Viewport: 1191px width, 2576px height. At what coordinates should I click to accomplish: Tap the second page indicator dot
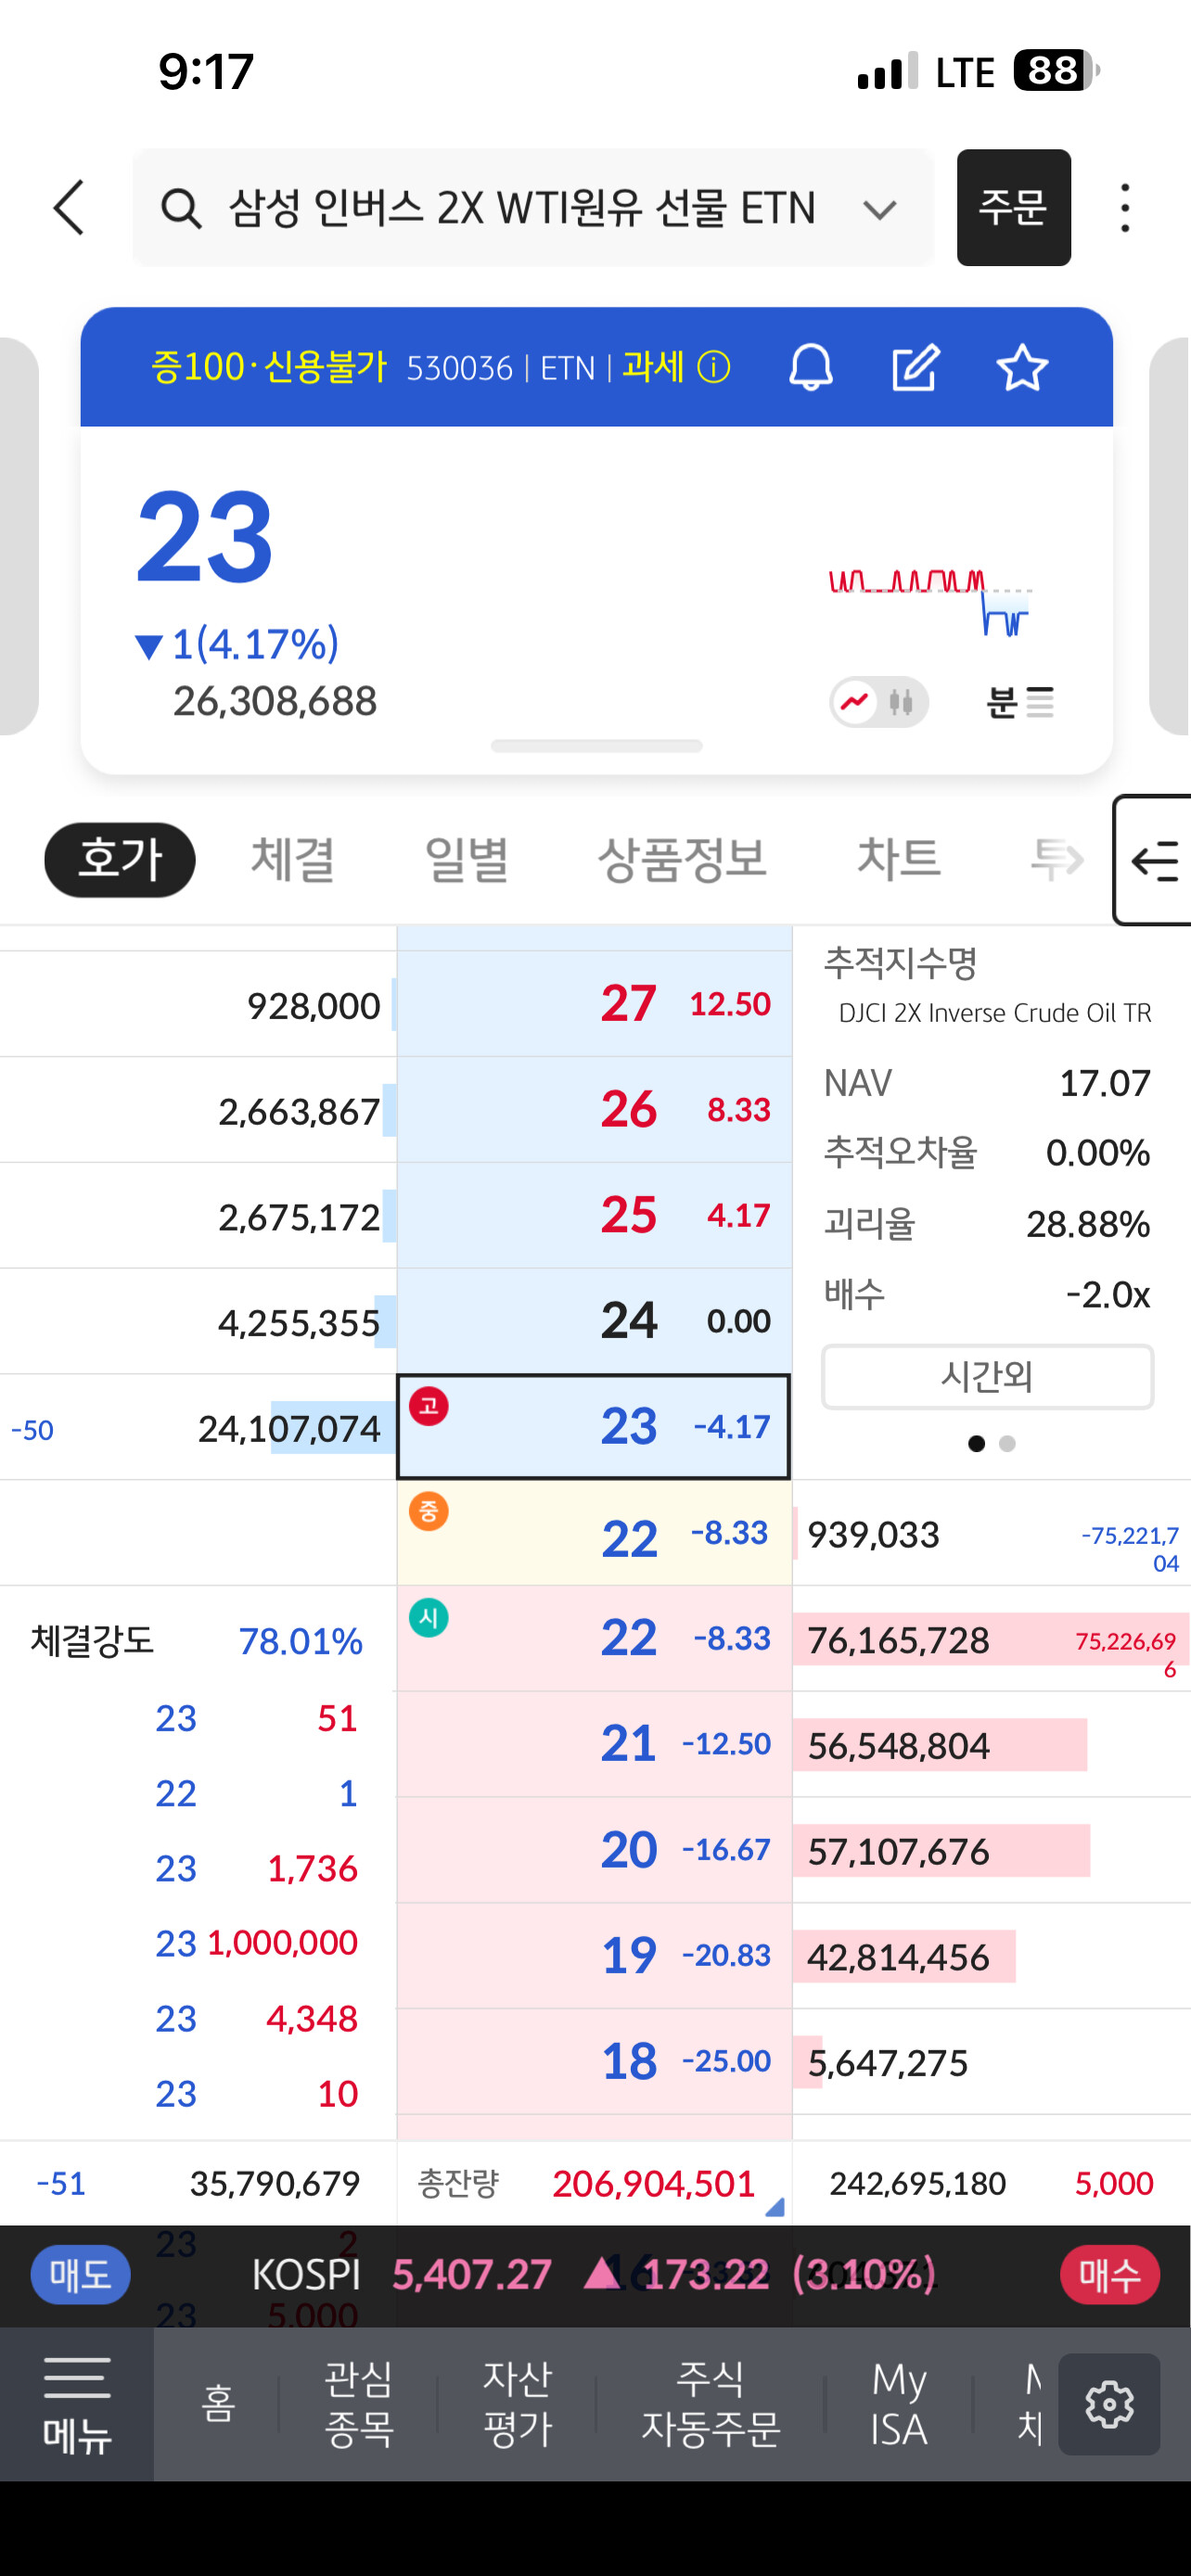coord(1007,1443)
